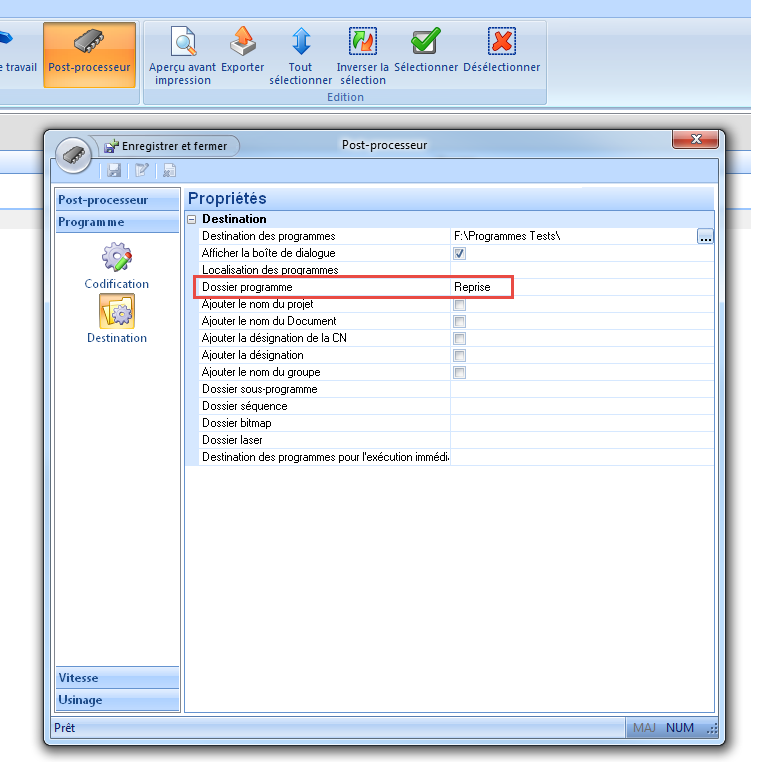The width and height of the screenshot is (766, 778).
Task: Open the Post-processeur sidebar section
Action: pyautogui.click(x=116, y=200)
